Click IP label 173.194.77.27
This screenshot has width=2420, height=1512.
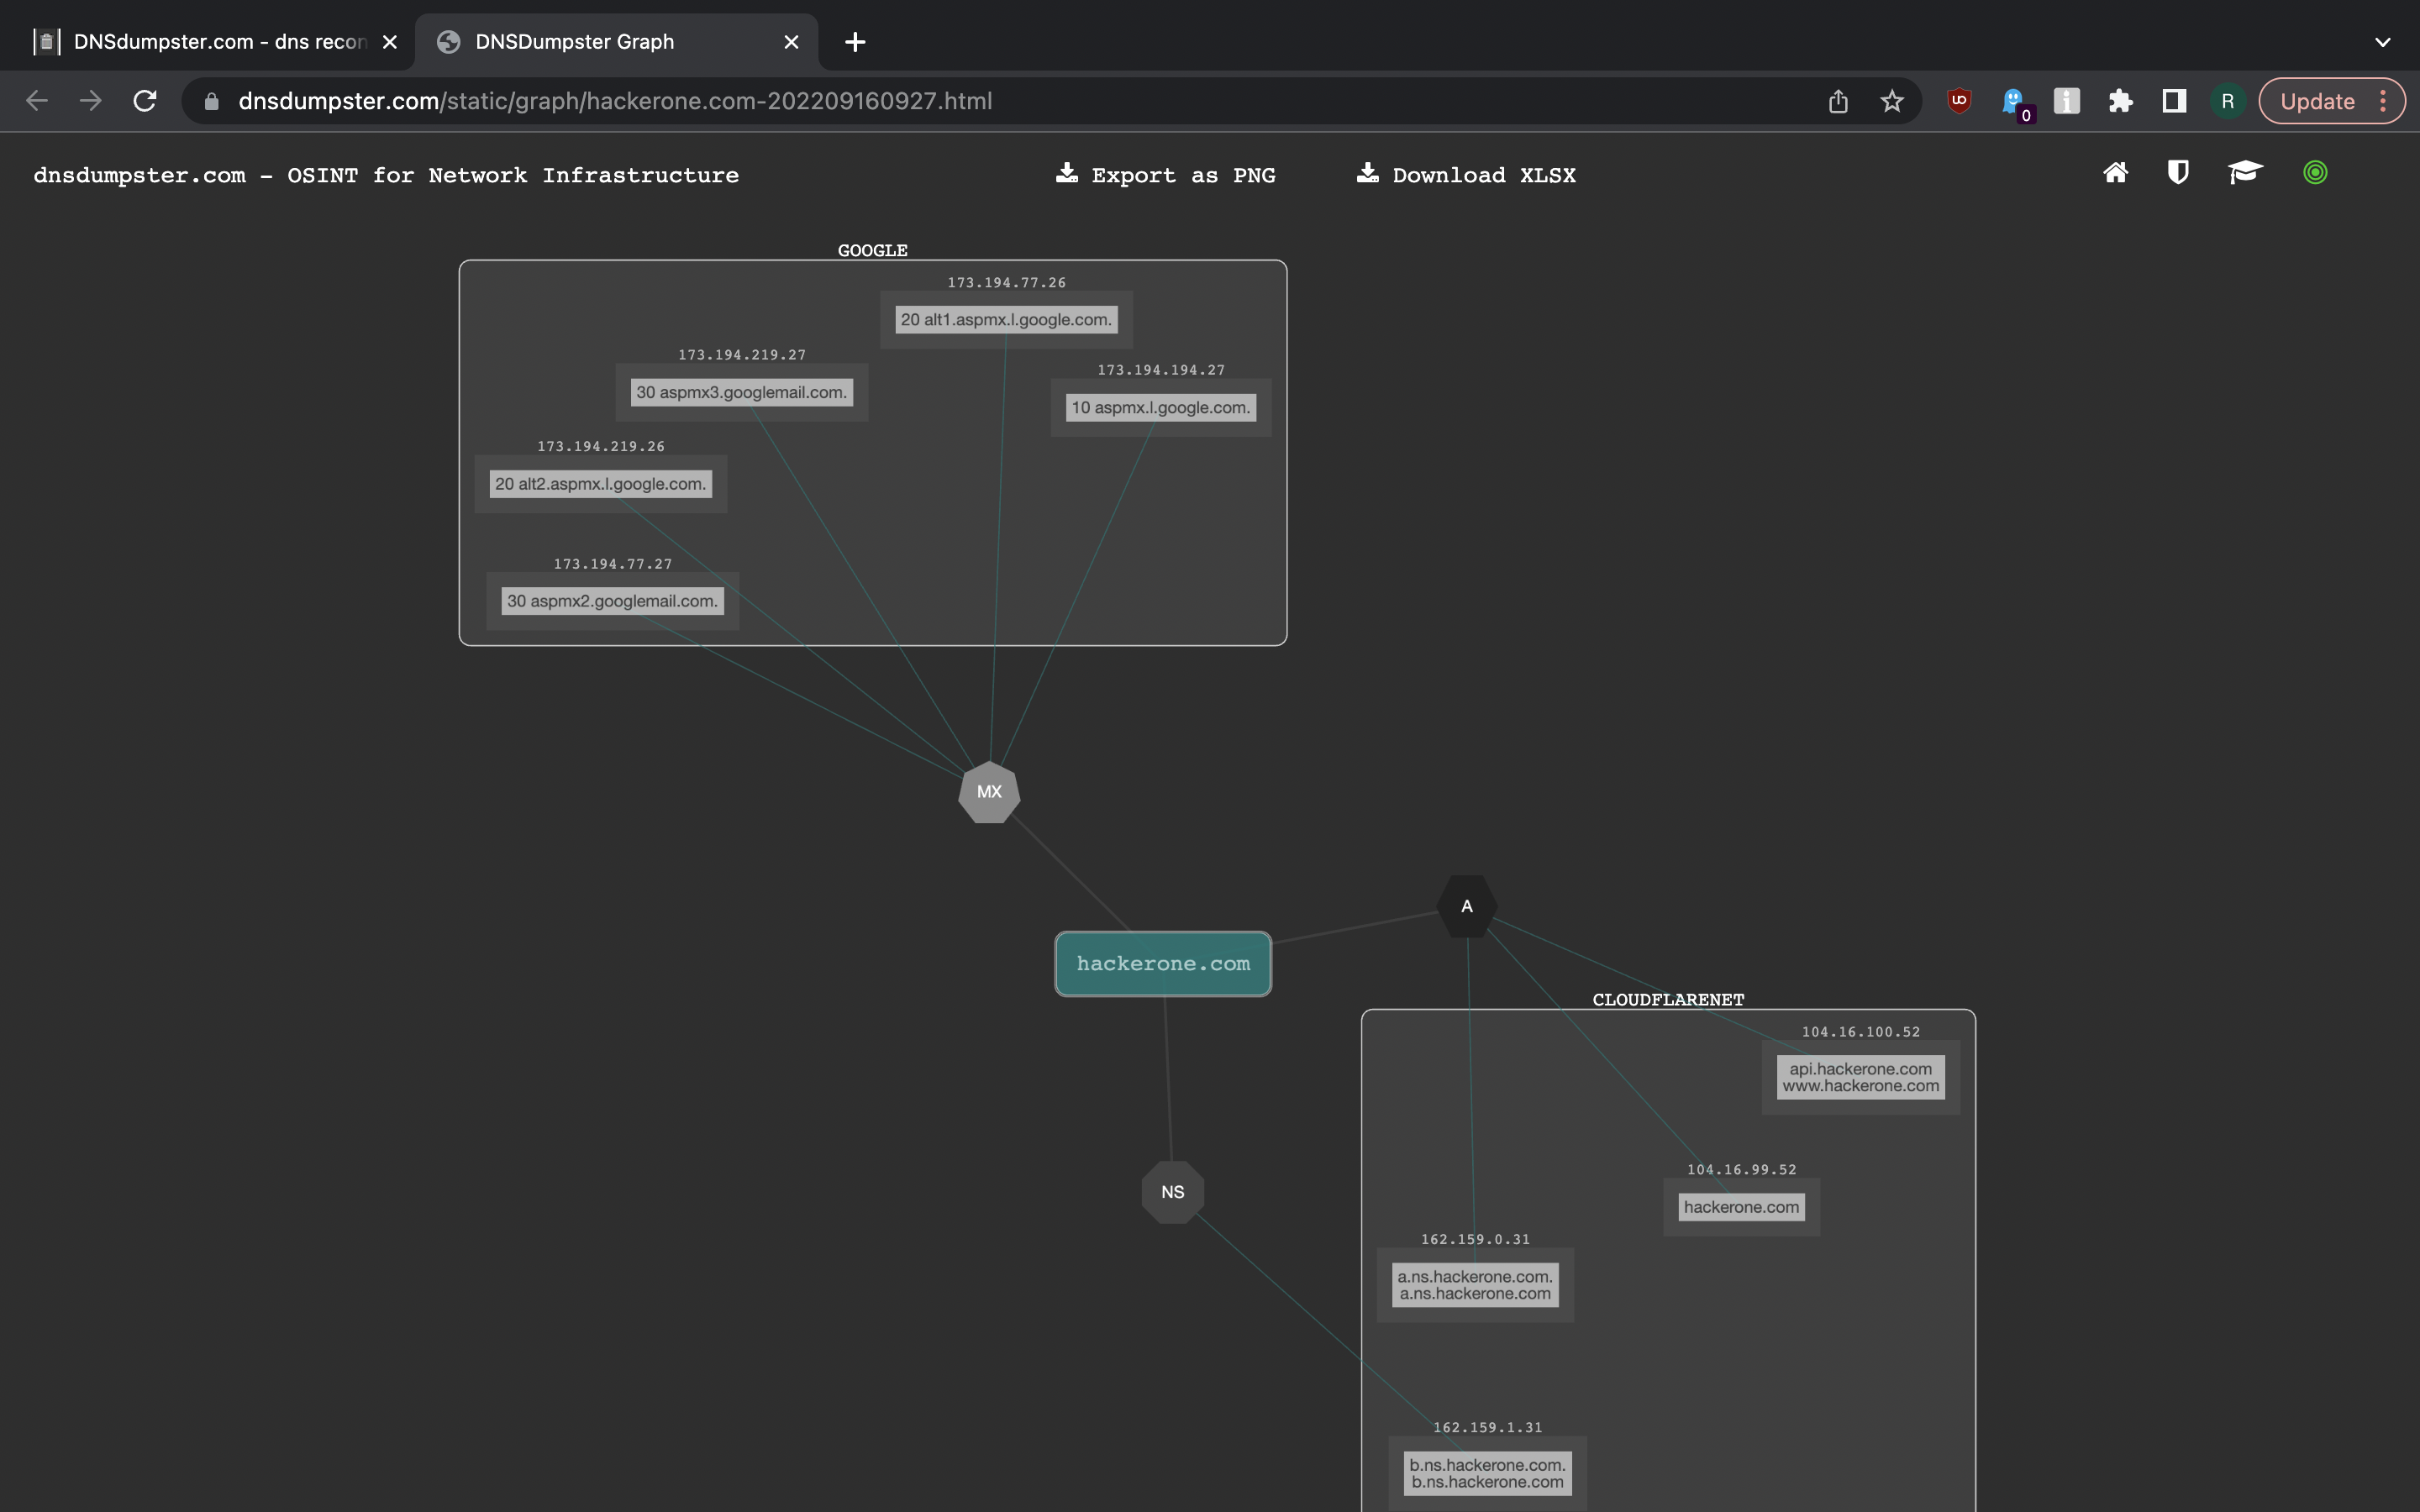click(x=613, y=564)
